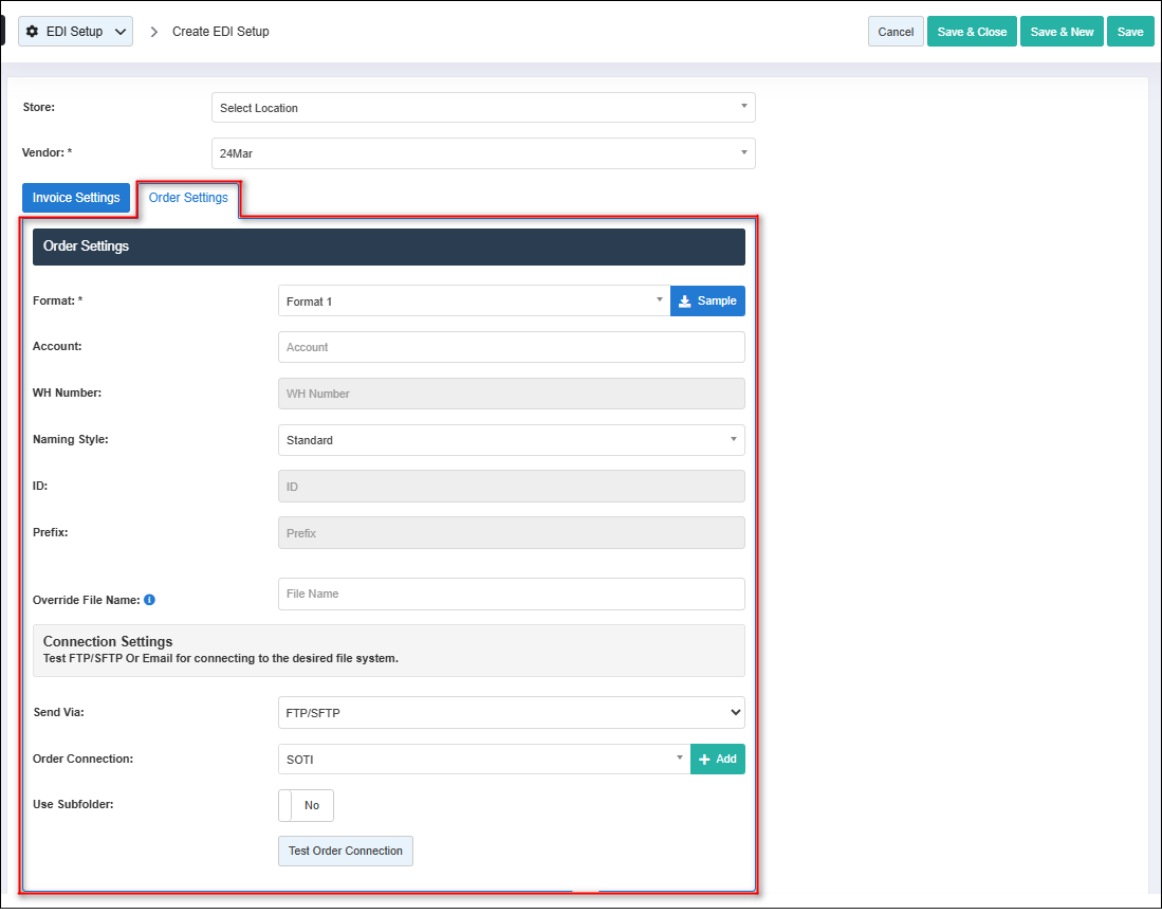Viewport: 1162px width, 909px height.
Task: Open the Format dropdown
Action: pyautogui.click(x=473, y=301)
